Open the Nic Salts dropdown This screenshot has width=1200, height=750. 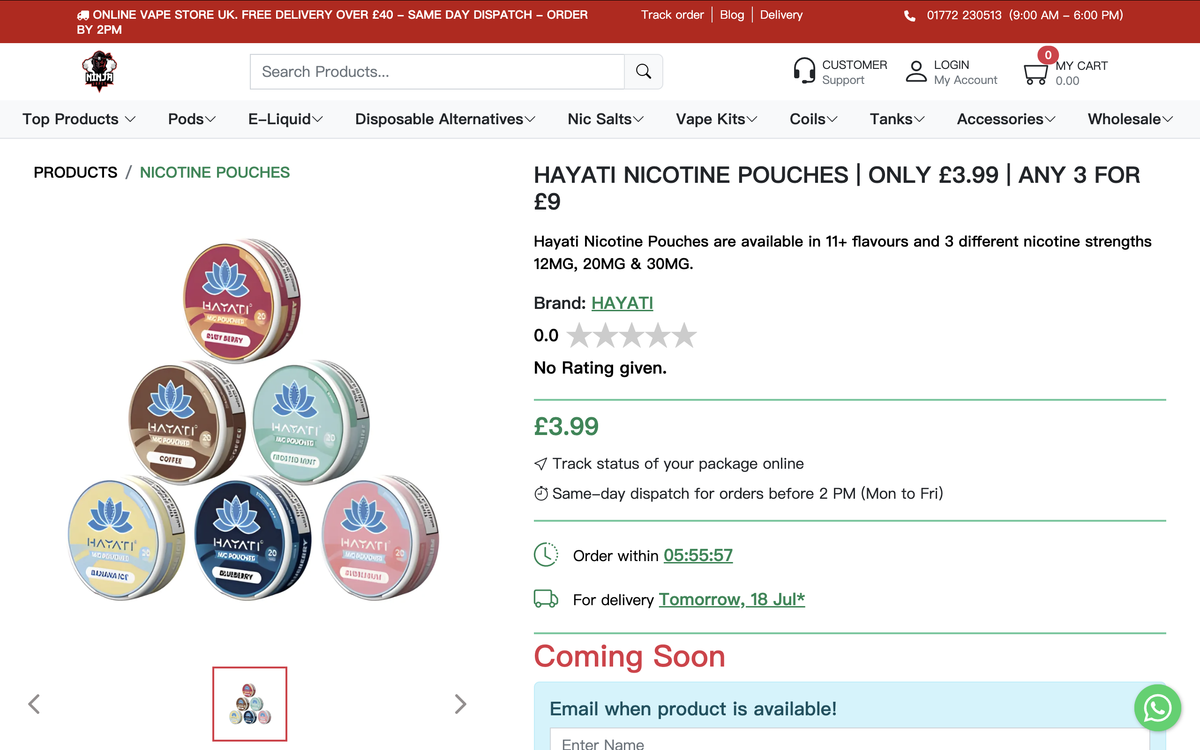(606, 119)
